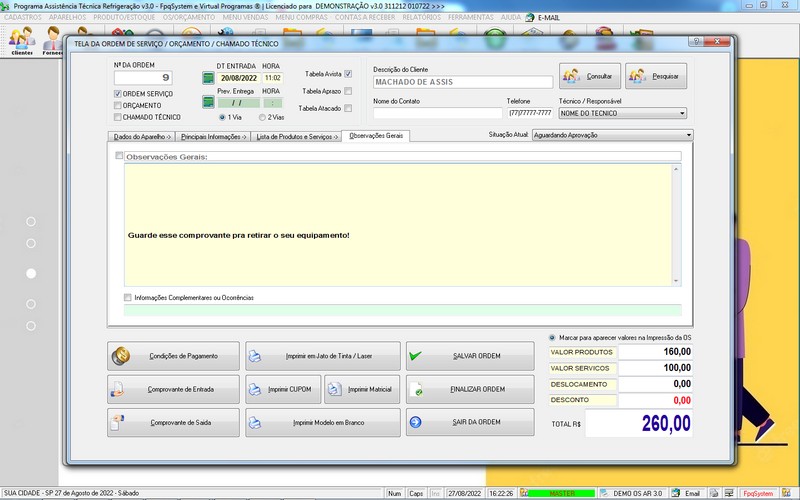The image size is (800, 500).
Task: Open the MENU VENDAS menu
Action: 245,17
